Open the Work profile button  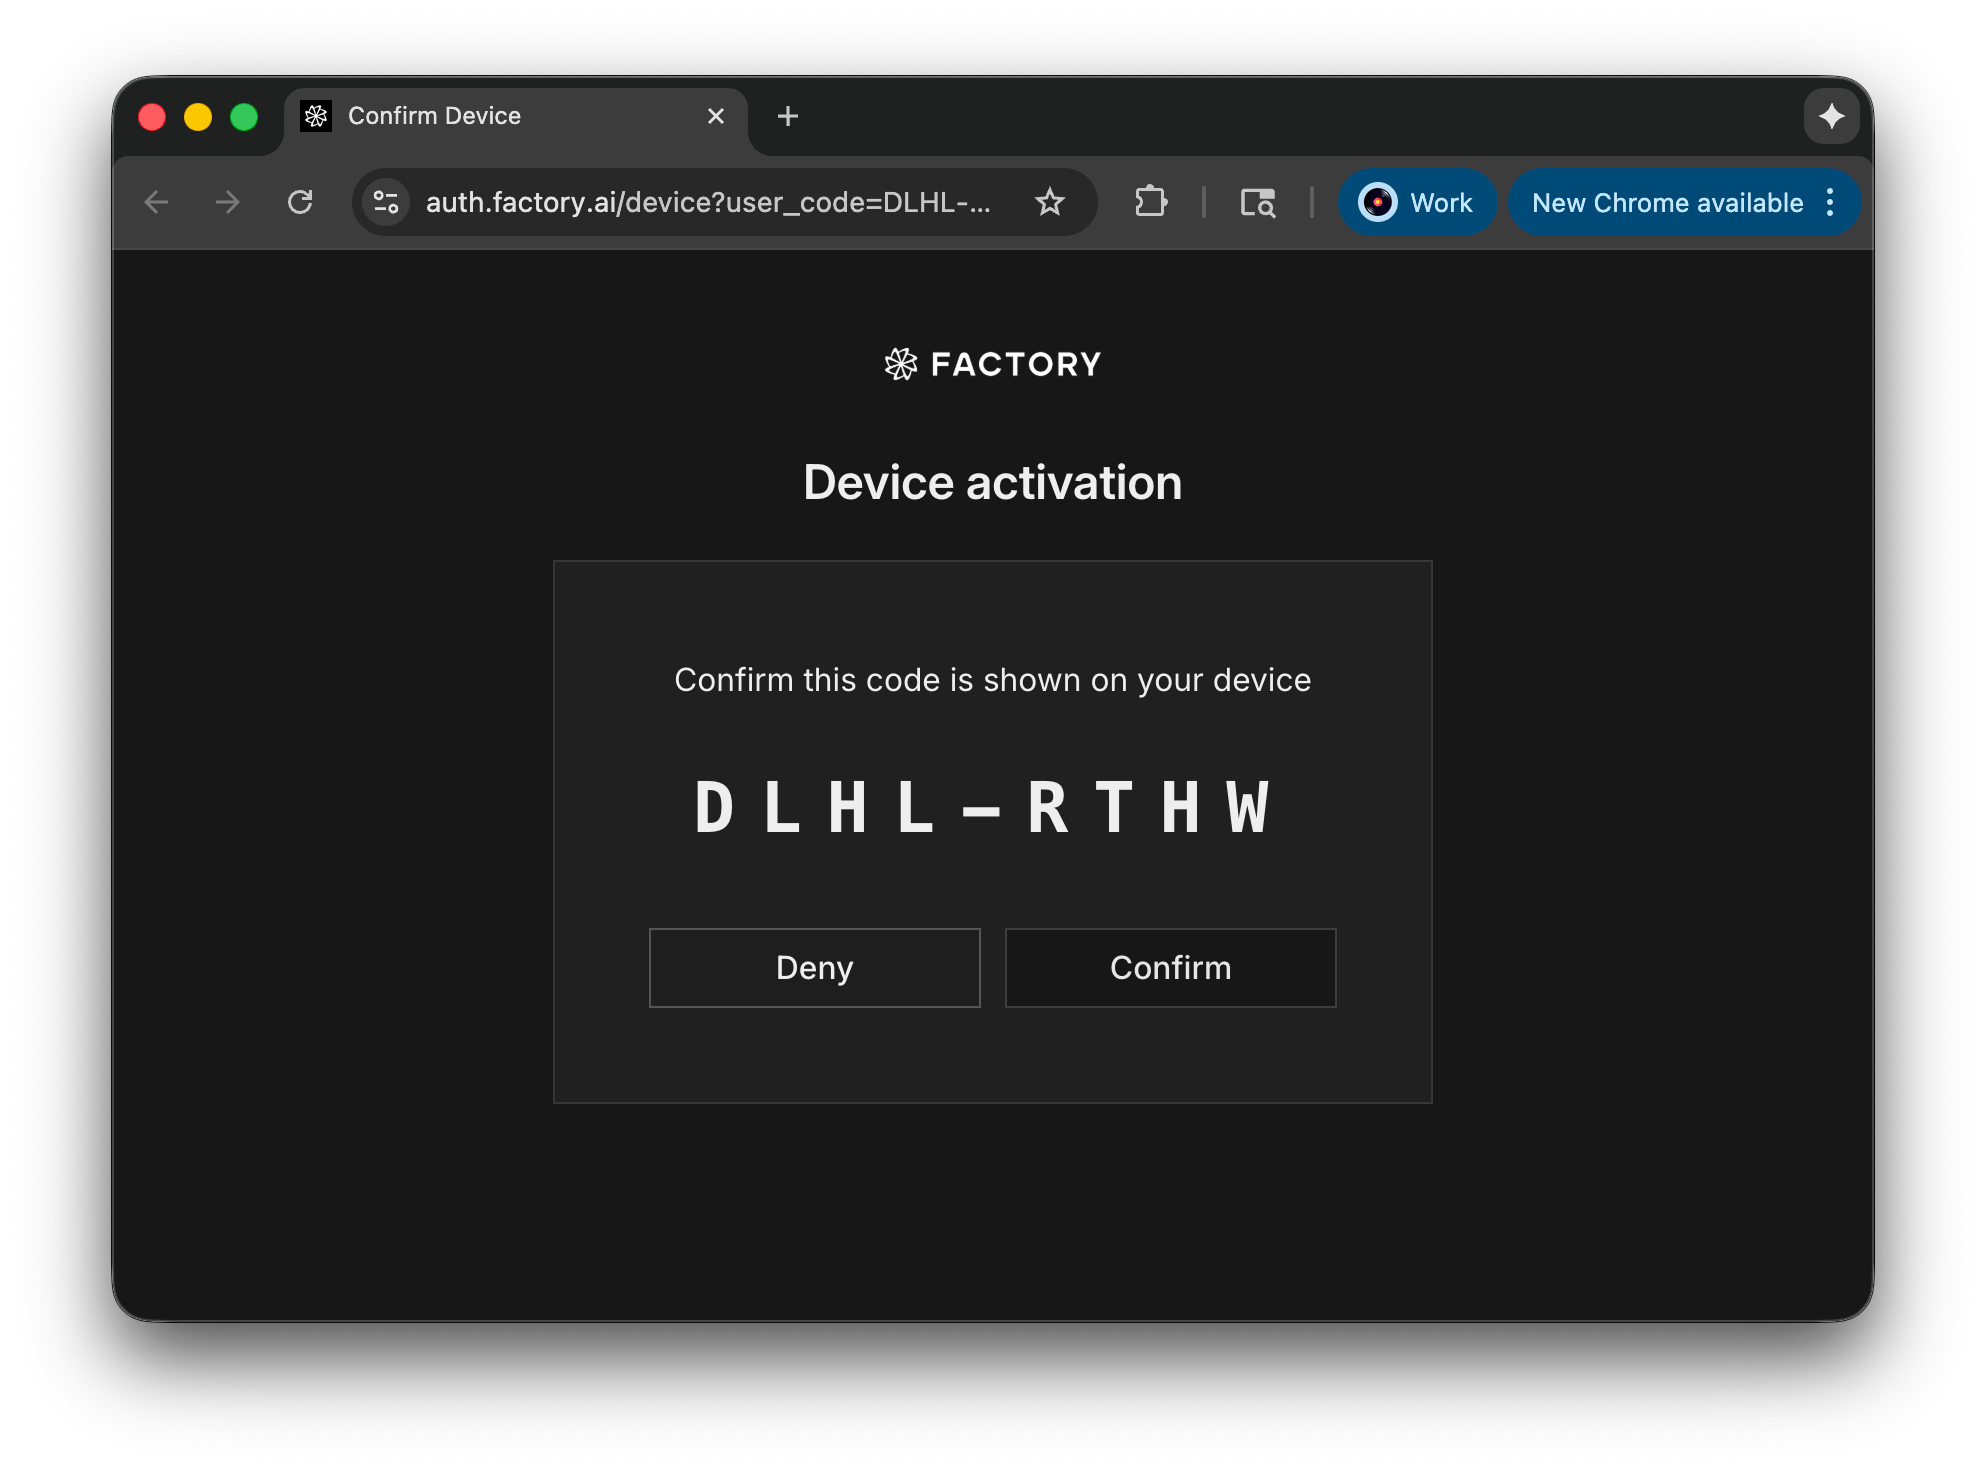(1417, 203)
